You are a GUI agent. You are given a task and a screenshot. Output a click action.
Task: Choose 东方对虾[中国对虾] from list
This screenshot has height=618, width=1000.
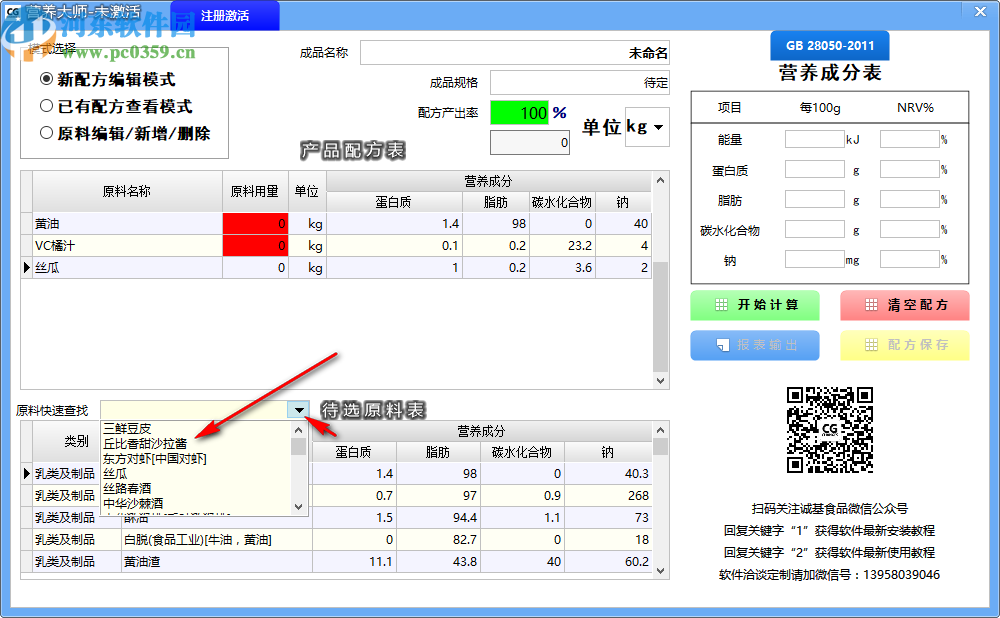click(x=155, y=459)
